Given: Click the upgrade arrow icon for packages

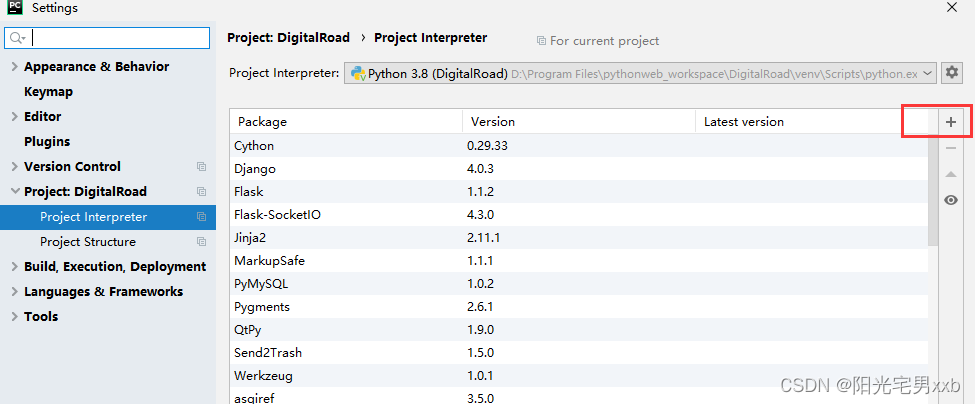Looking at the screenshot, I should [x=950, y=174].
